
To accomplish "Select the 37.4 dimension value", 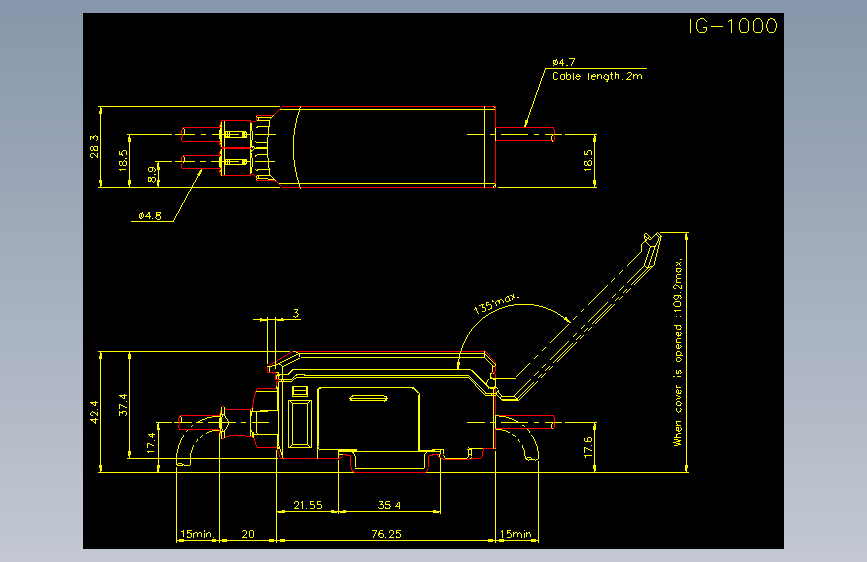I will (x=123, y=405).
